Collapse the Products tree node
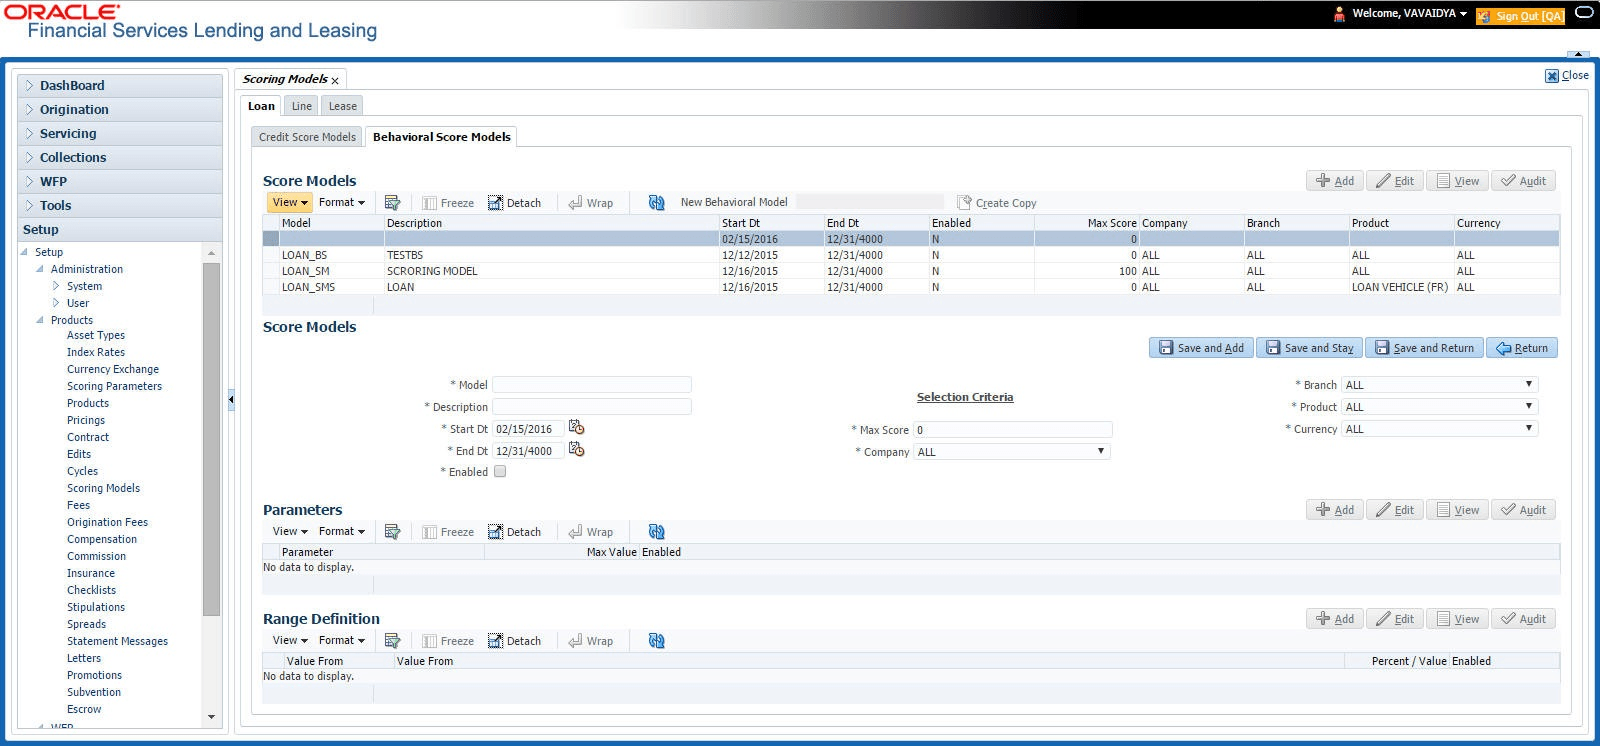Viewport: 1600px width, 746px height. coord(40,320)
